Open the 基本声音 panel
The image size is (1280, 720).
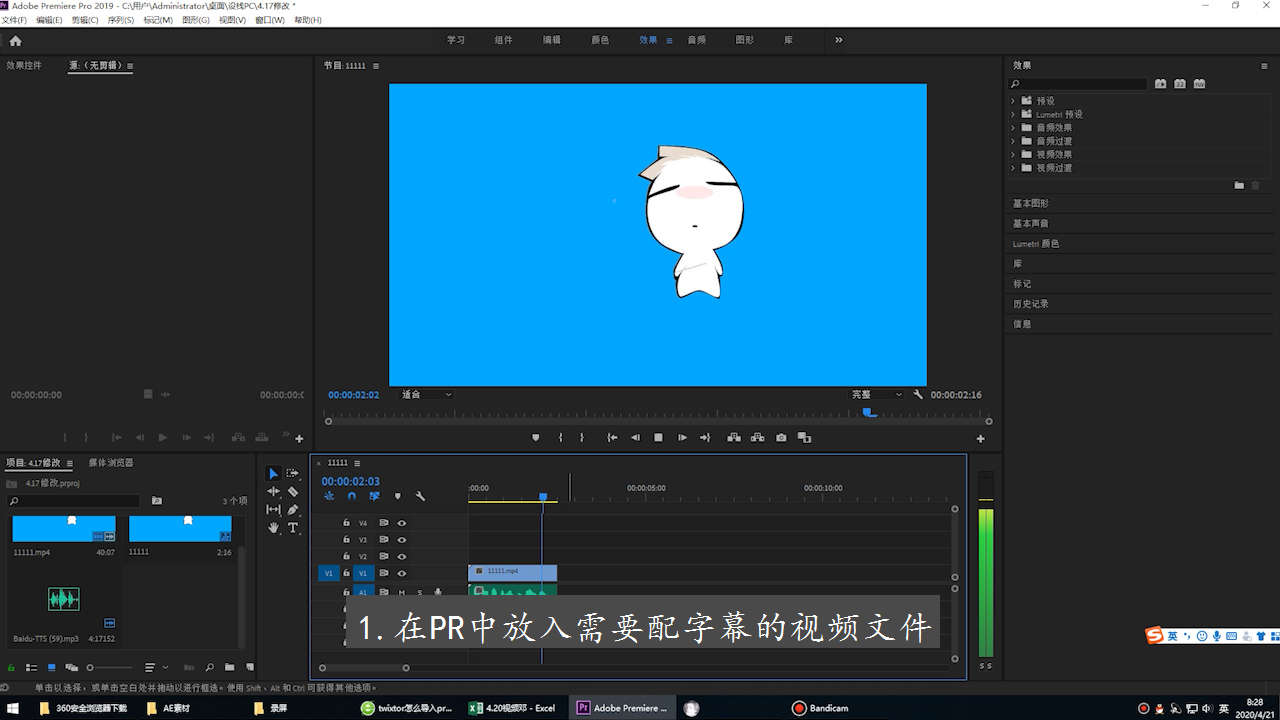pyautogui.click(x=1030, y=223)
